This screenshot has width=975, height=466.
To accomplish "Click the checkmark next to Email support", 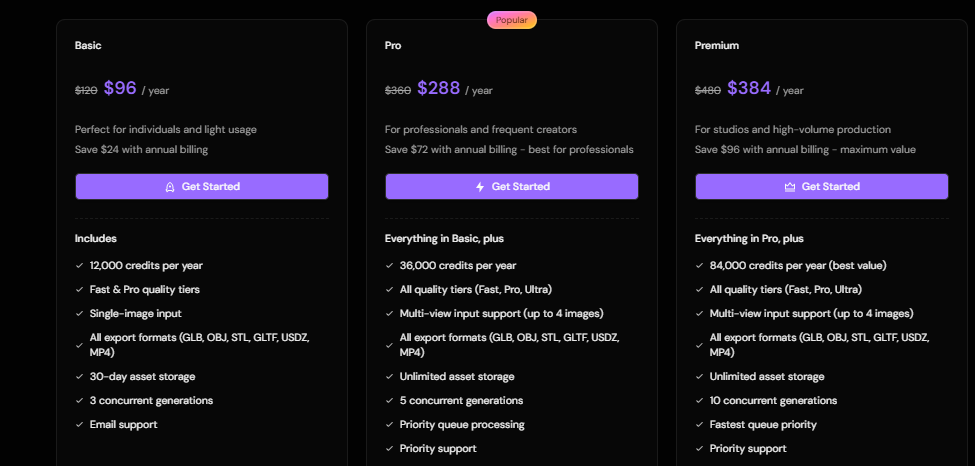I will pyautogui.click(x=79, y=425).
